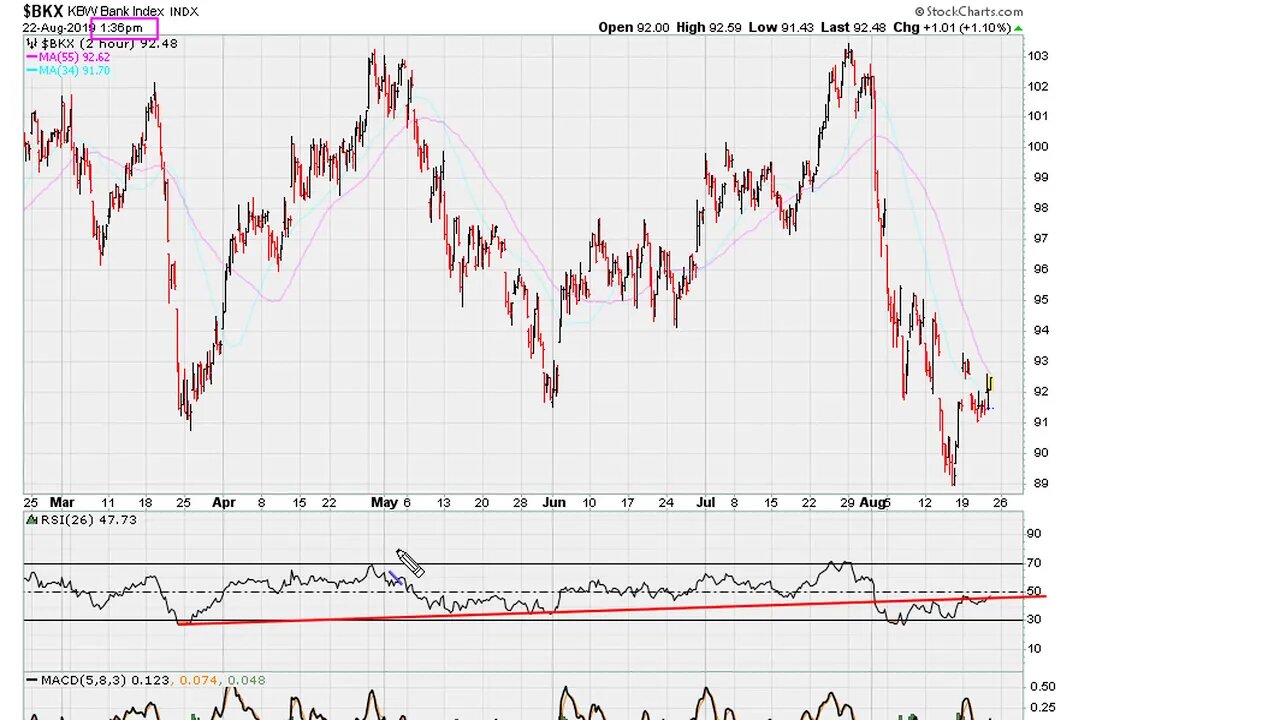Click the green MACD histogram value '0.048'

(246, 681)
